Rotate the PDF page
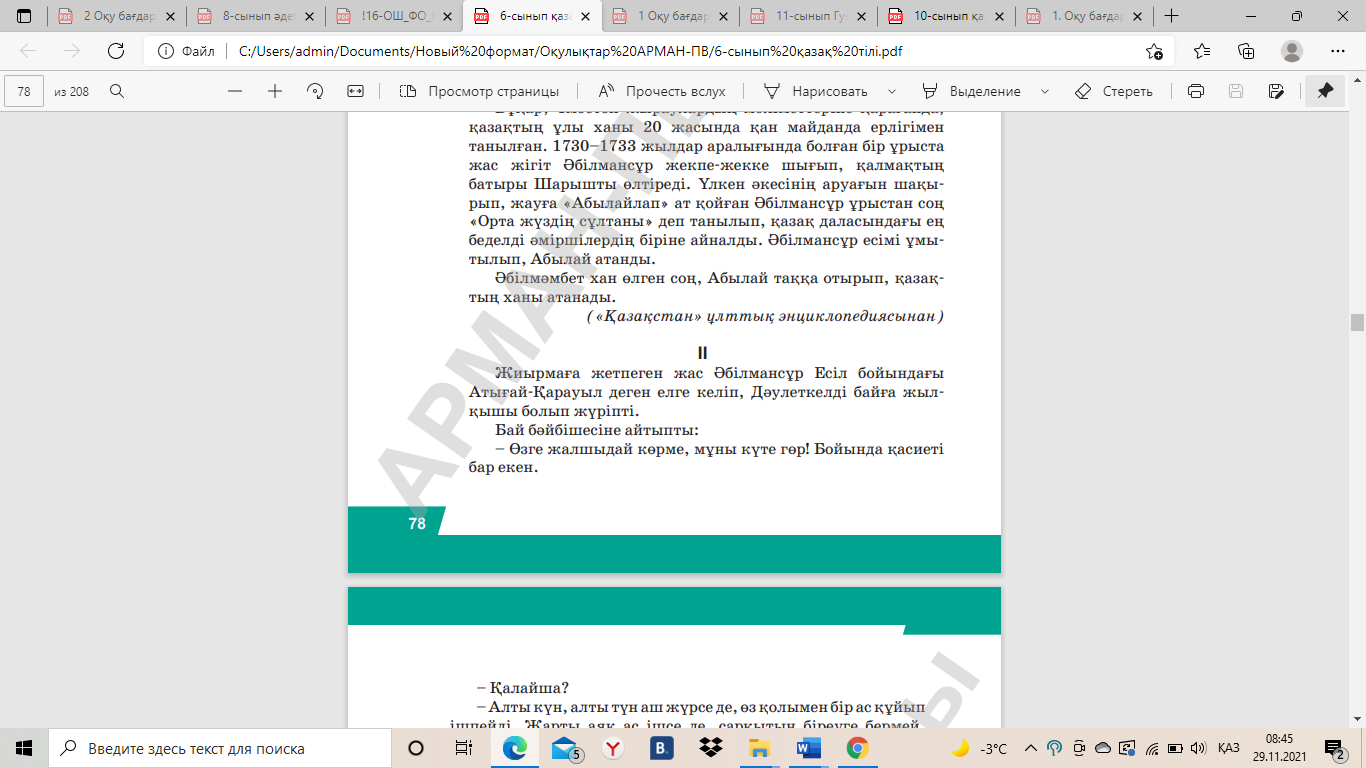Image resolution: width=1366 pixels, height=768 pixels. (315, 91)
